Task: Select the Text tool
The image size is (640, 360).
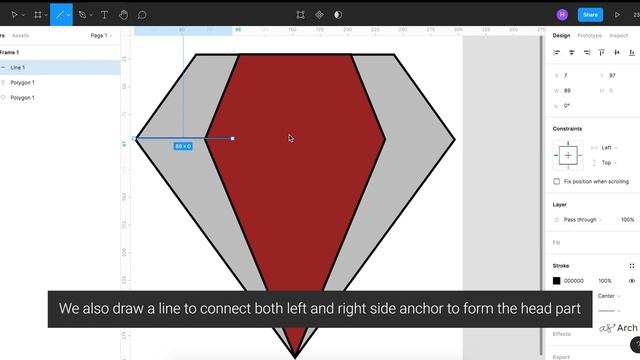Action: coord(104,15)
